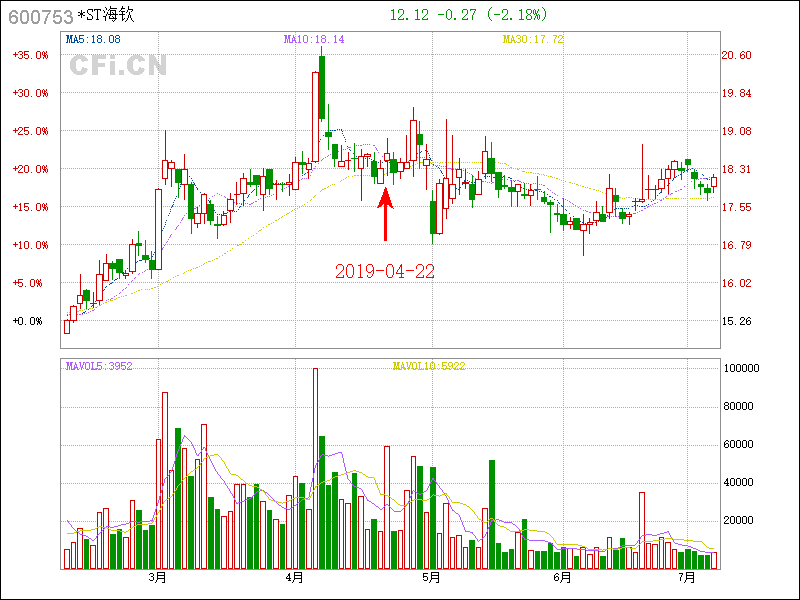Click the MAVOL10:5922 volume label

pyautogui.click(x=429, y=366)
